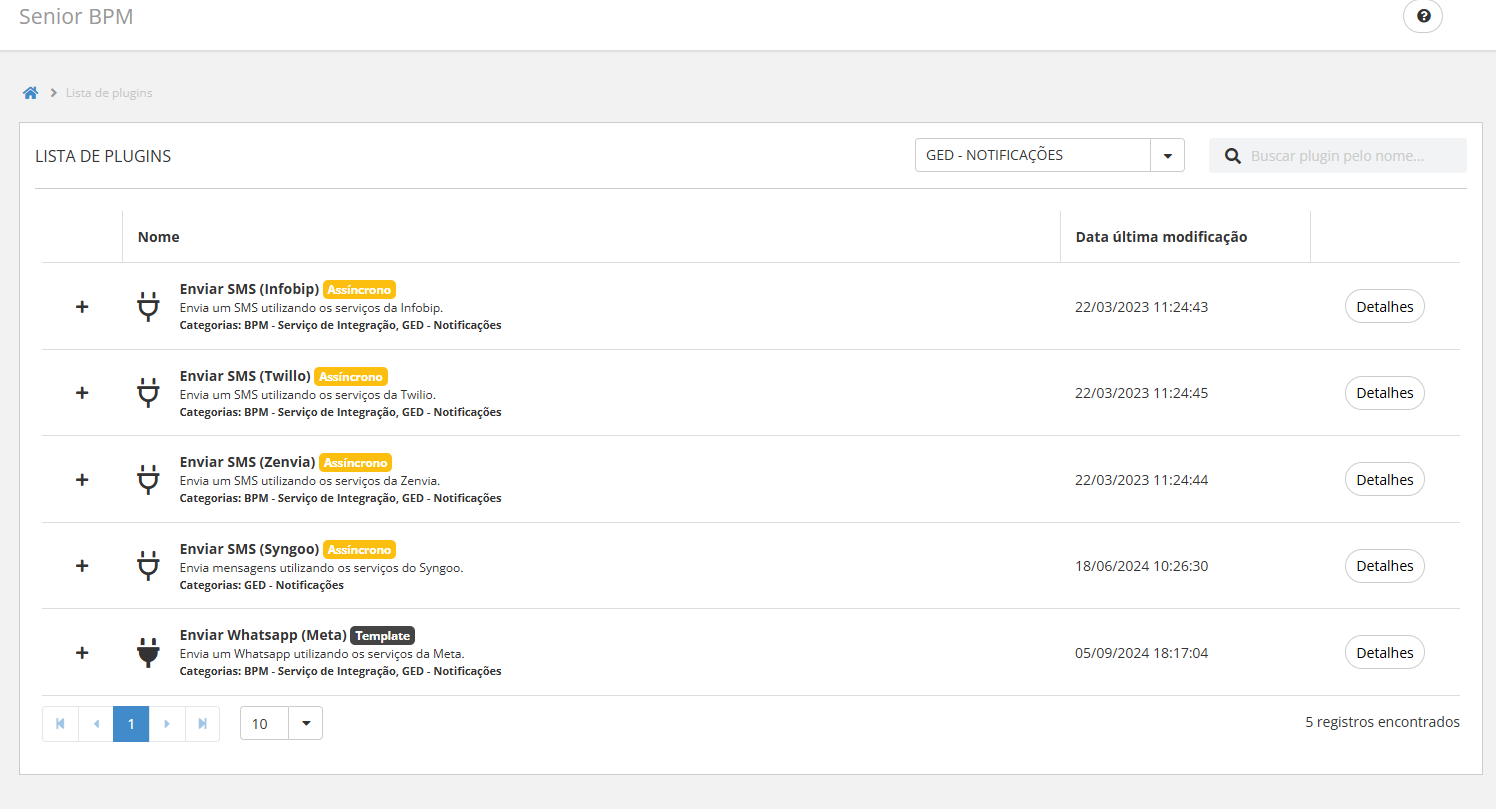Open Detalhes for Enviar SMS (Twilio)

point(1384,393)
